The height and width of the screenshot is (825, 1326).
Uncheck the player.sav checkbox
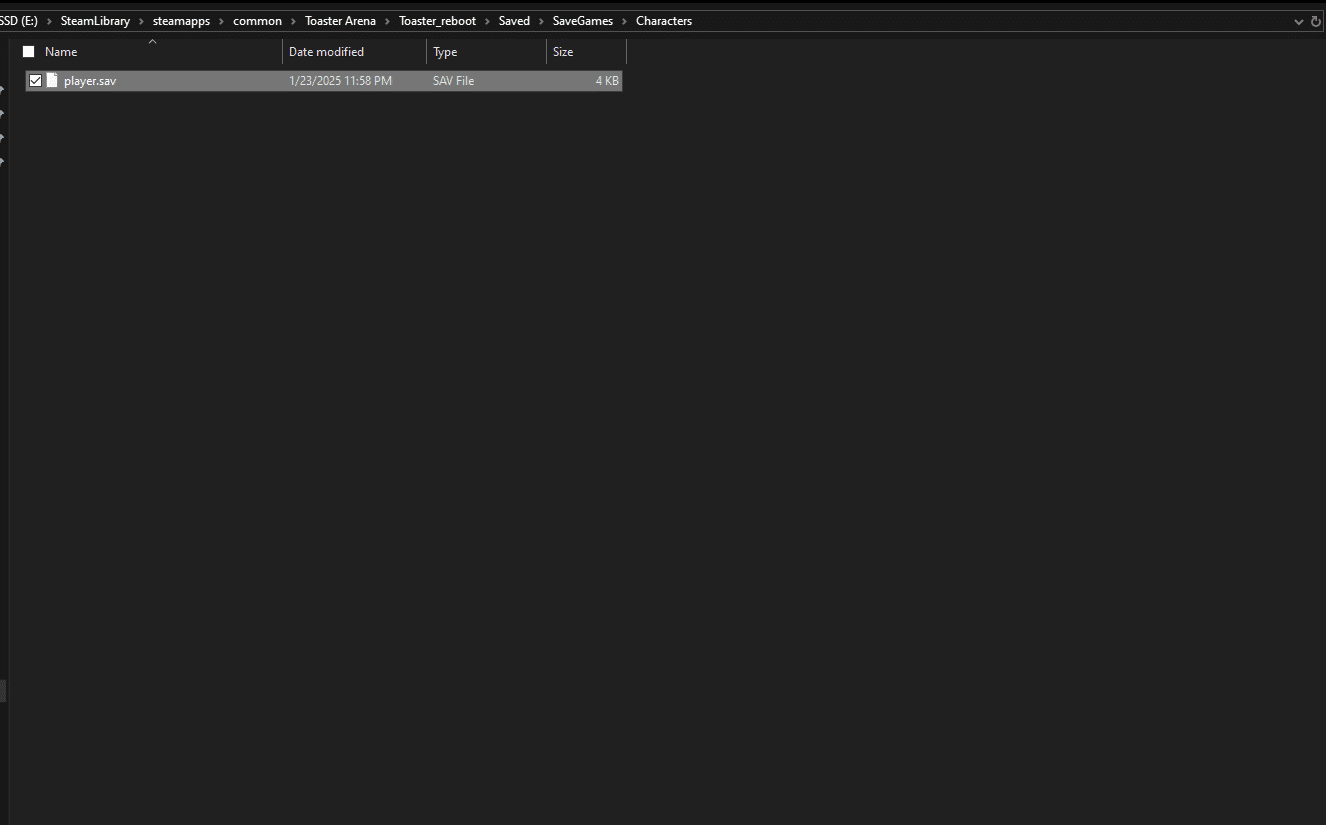[x=35, y=80]
